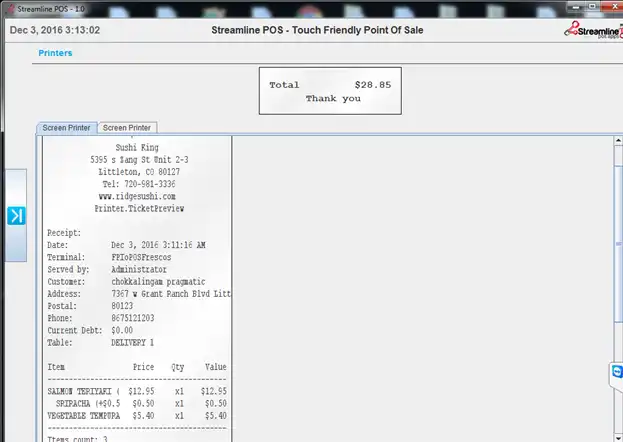Click the Qty column header

(x=178, y=367)
